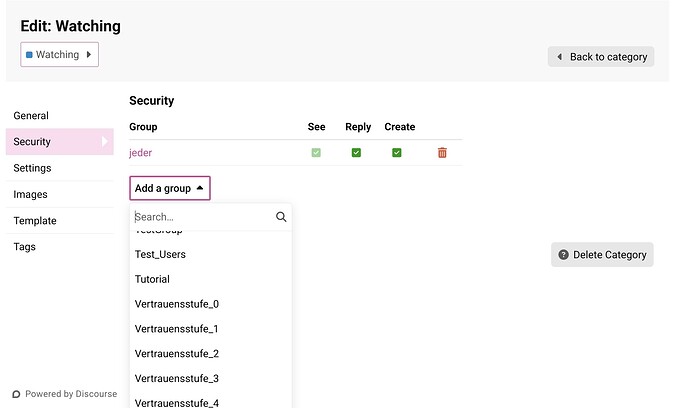Collapse the Add a group dropdown
Viewport: 690px width, 408px height.
(x=170, y=188)
